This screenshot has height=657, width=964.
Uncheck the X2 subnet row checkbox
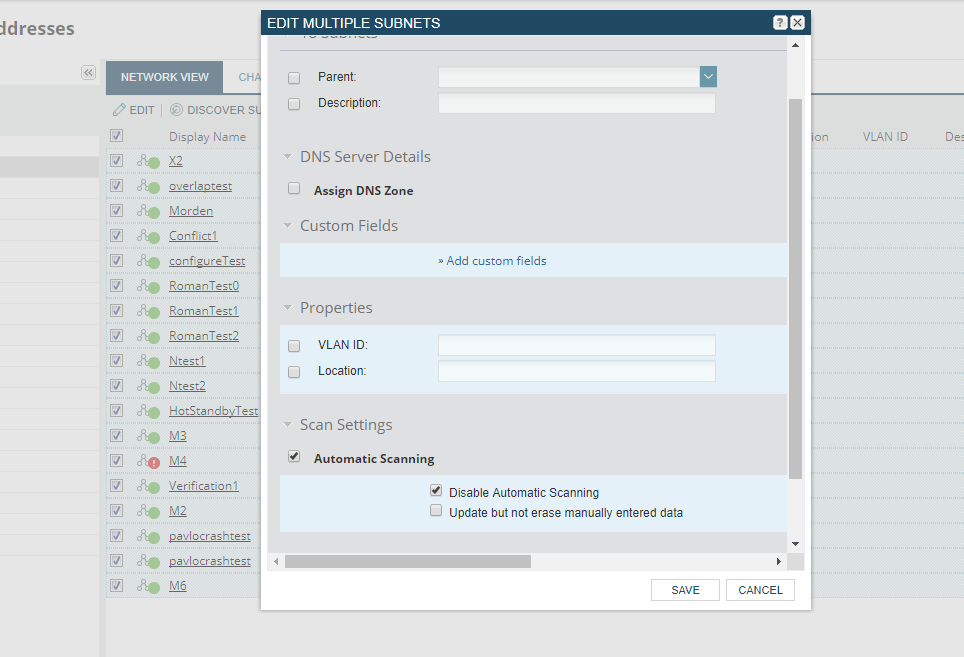coord(116,160)
